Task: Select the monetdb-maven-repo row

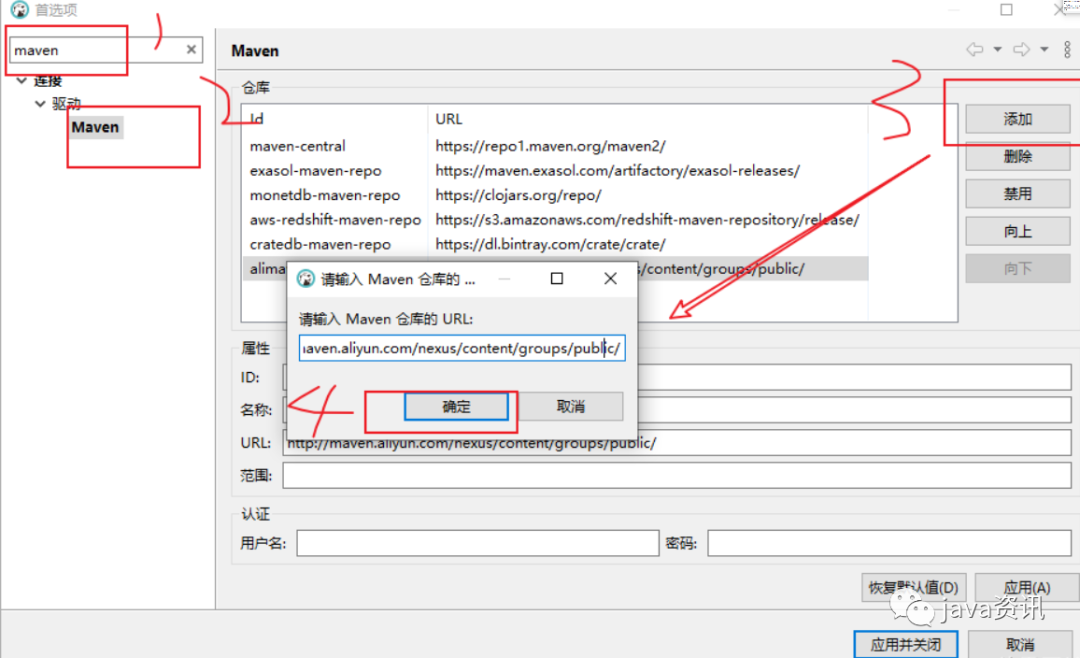Action: click(554, 196)
